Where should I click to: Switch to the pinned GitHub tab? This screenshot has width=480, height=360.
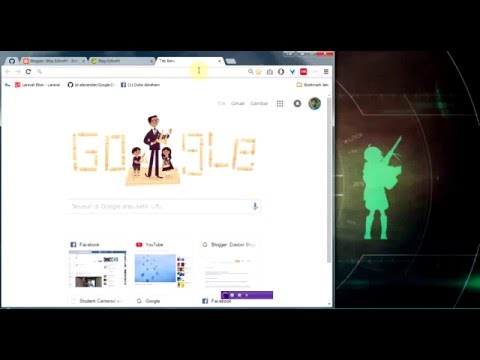point(12,61)
